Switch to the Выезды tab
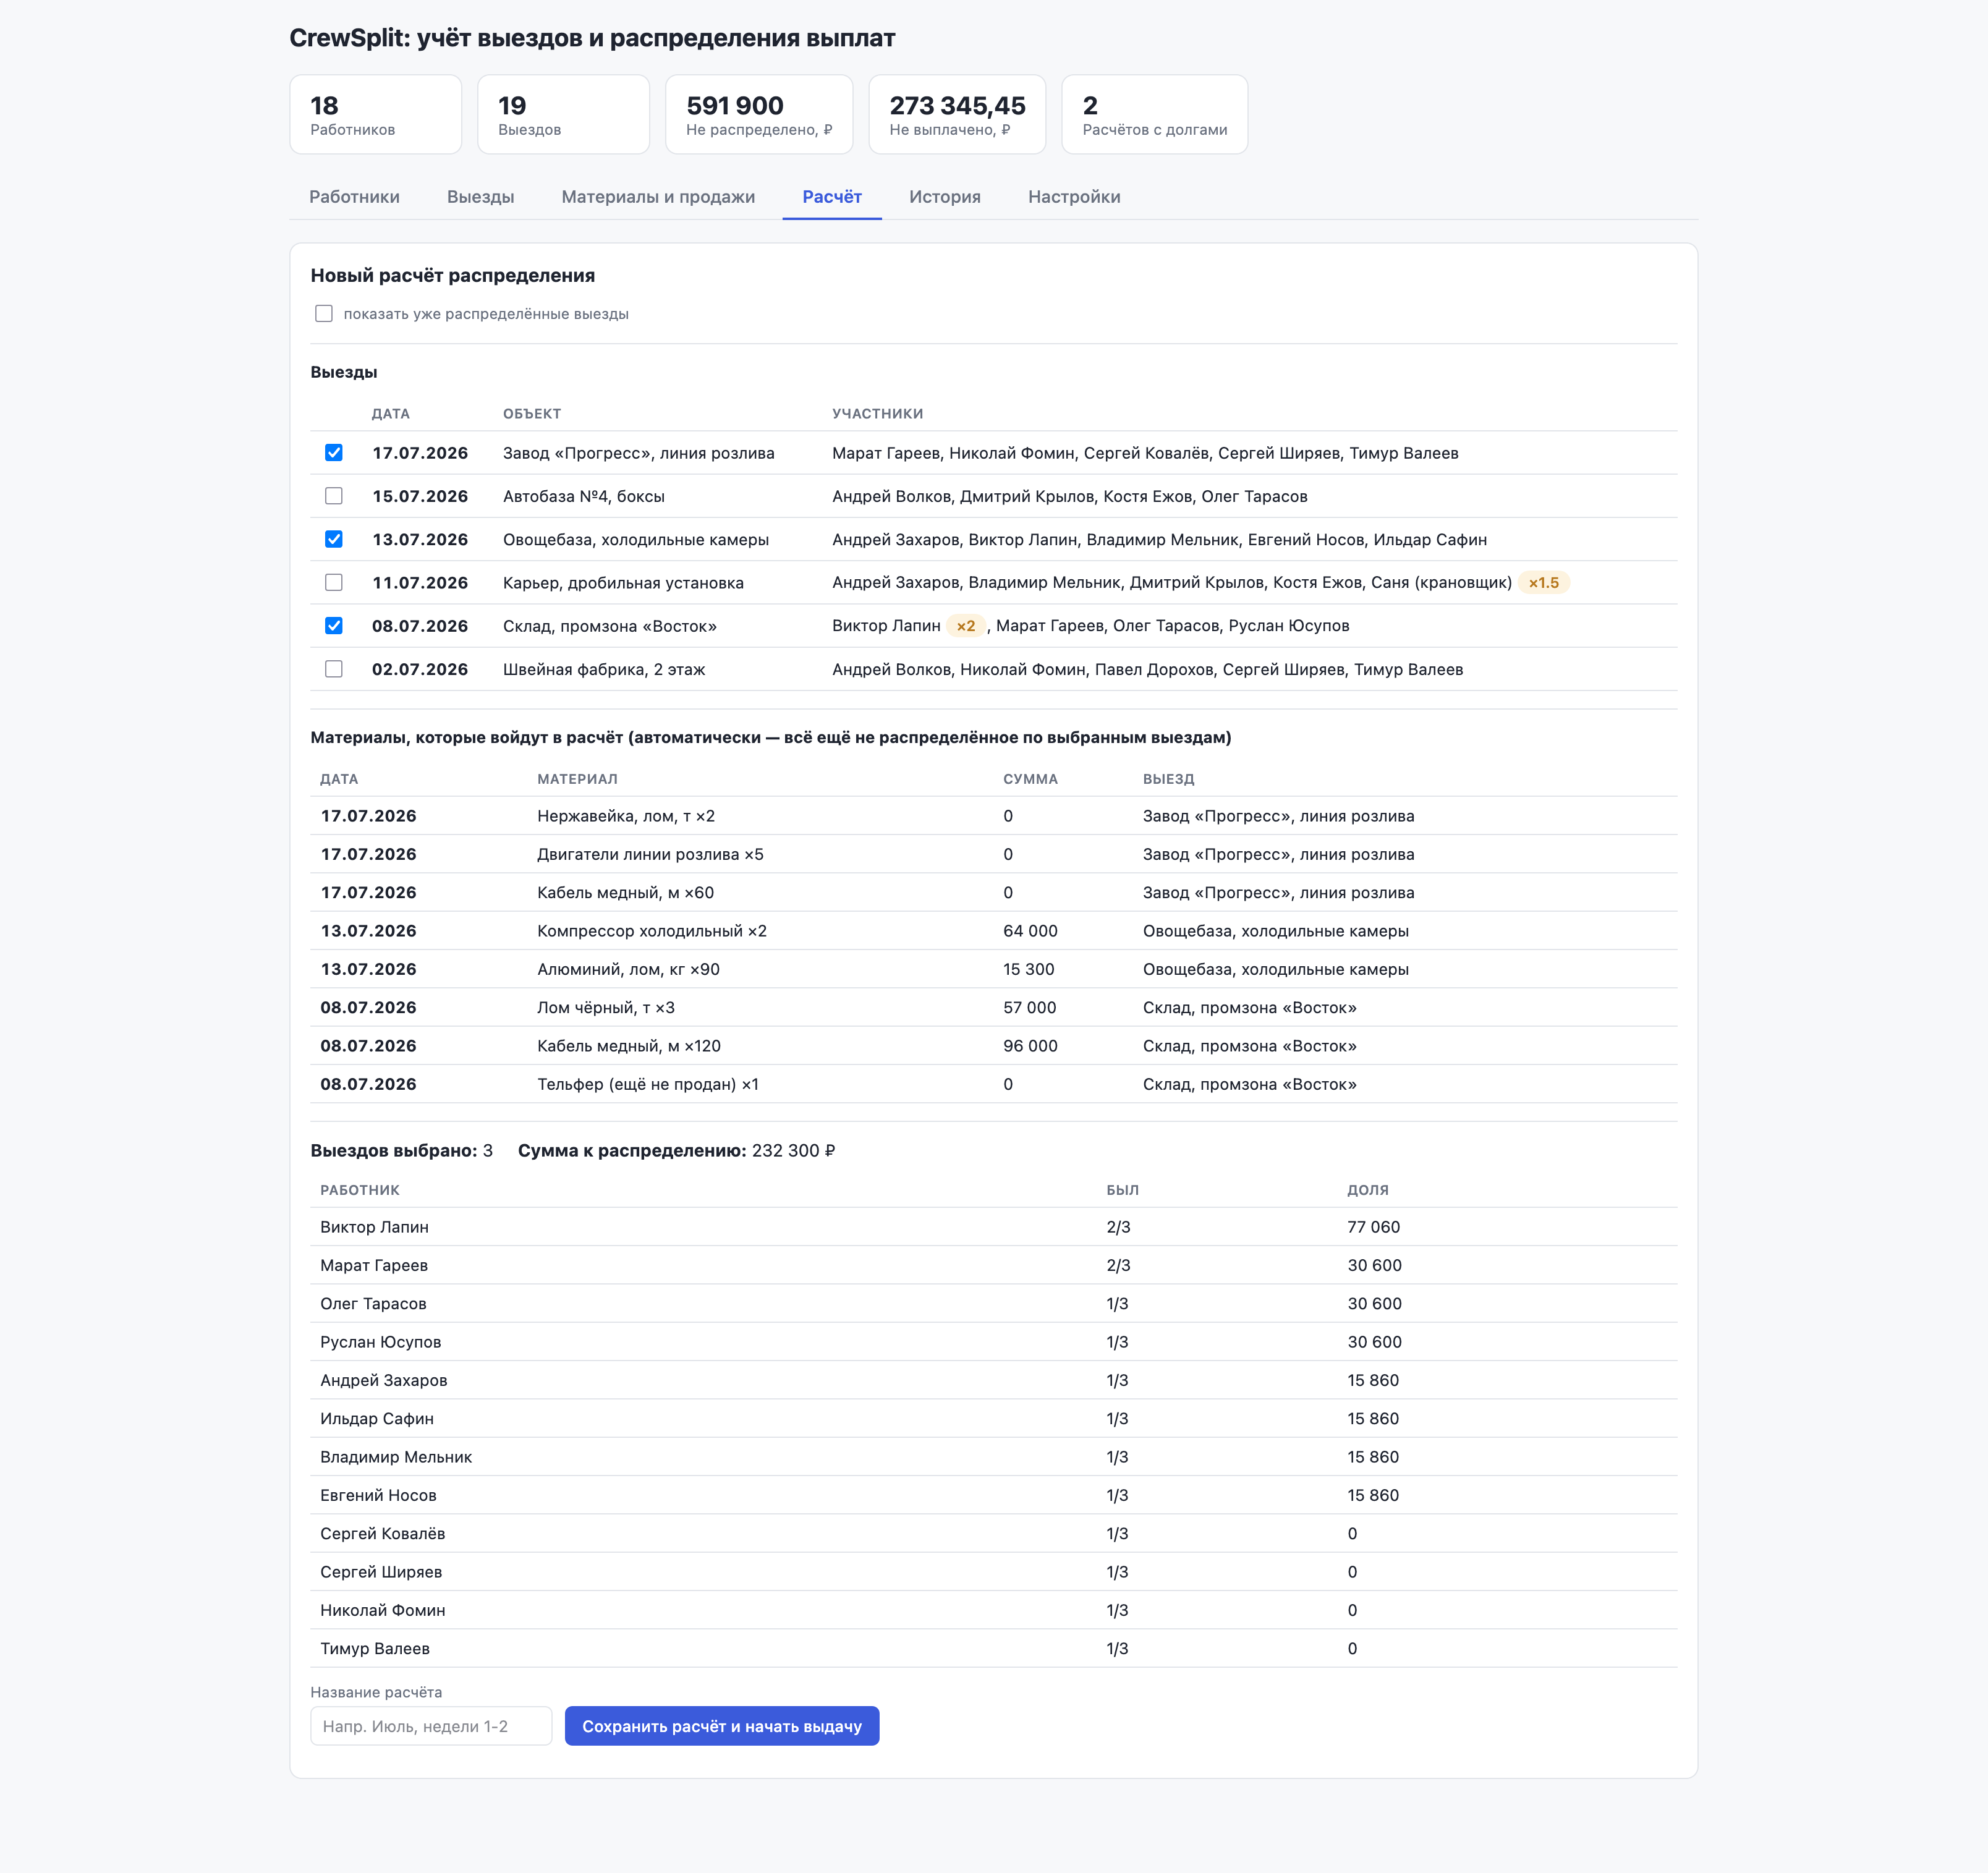 pos(480,197)
